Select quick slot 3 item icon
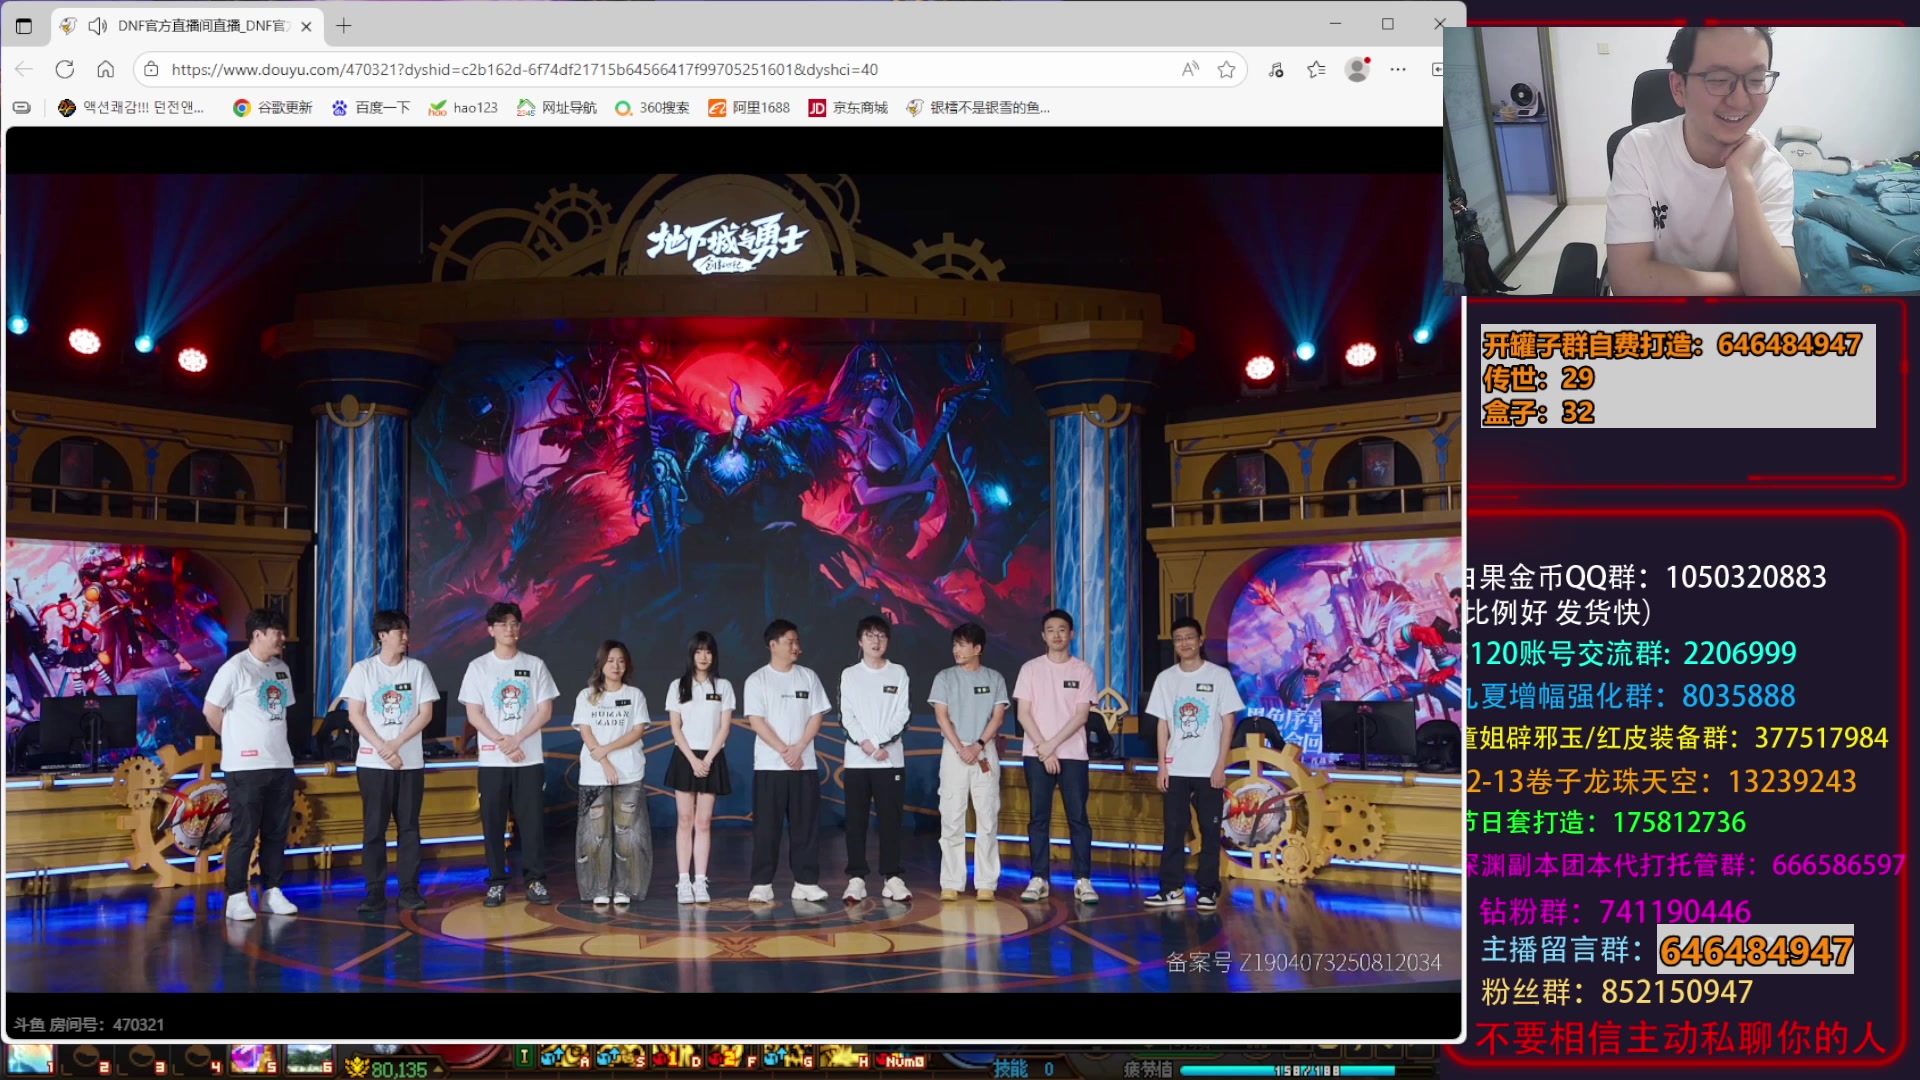 click(x=143, y=1060)
